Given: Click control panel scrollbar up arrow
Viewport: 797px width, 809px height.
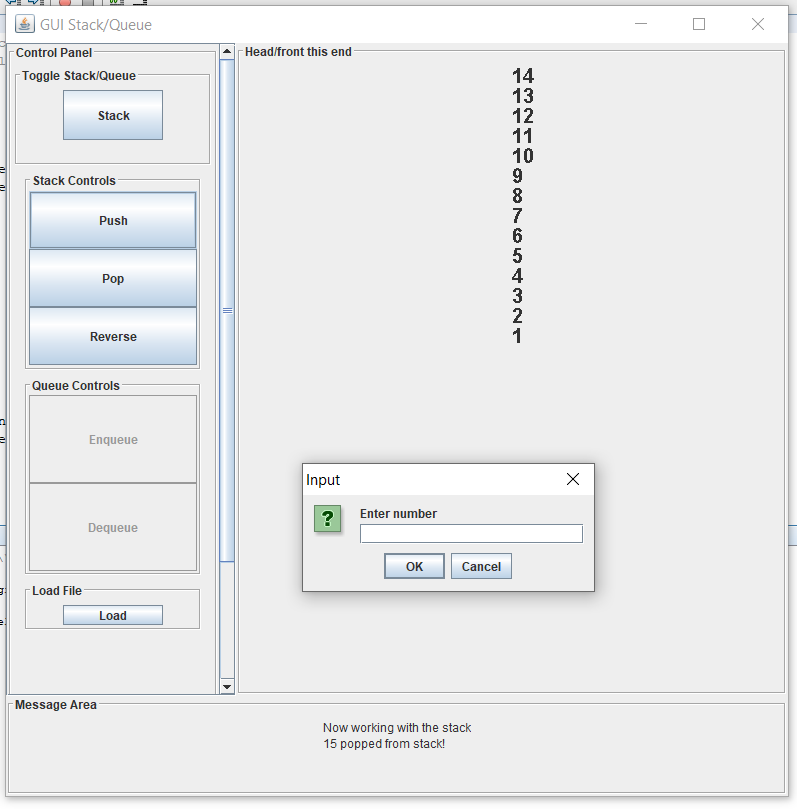Looking at the screenshot, I should pos(226,51).
